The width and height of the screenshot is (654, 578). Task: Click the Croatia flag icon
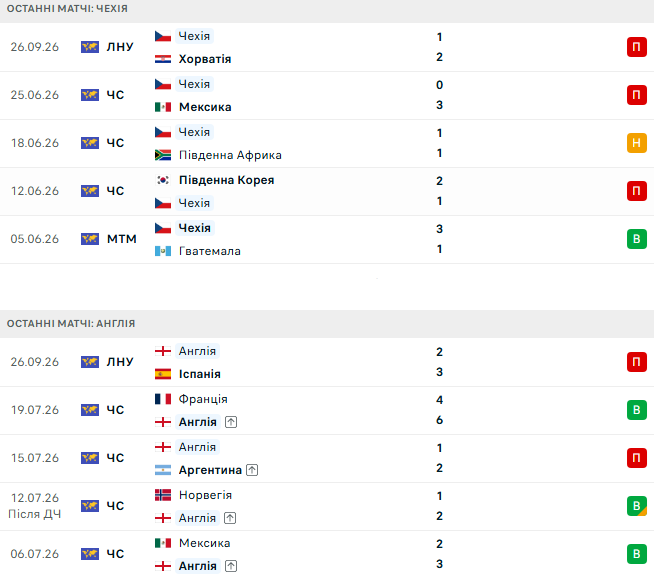pos(163,59)
